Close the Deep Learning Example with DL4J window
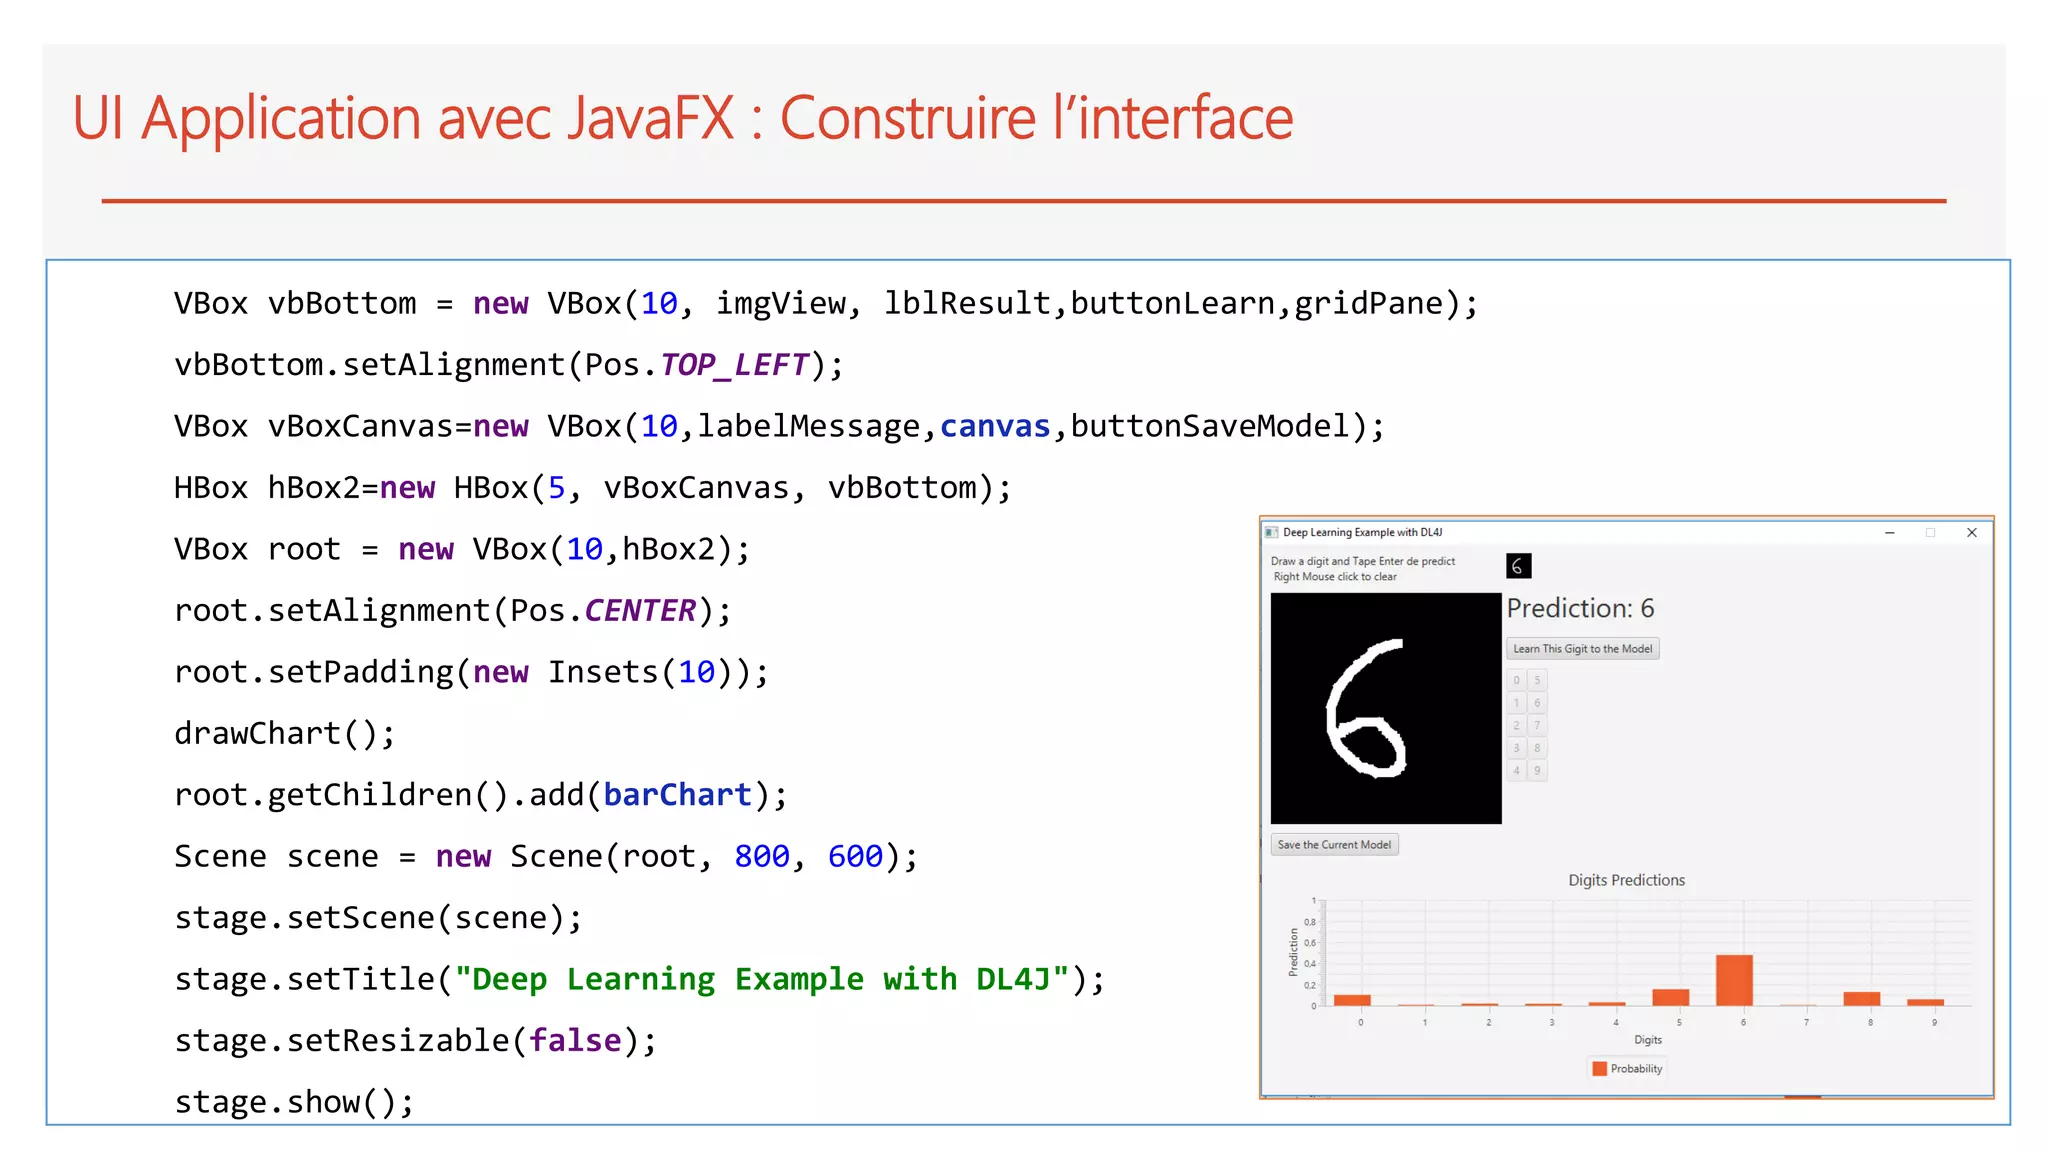This screenshot has height=1152, width=2048. coord(1972,533)
